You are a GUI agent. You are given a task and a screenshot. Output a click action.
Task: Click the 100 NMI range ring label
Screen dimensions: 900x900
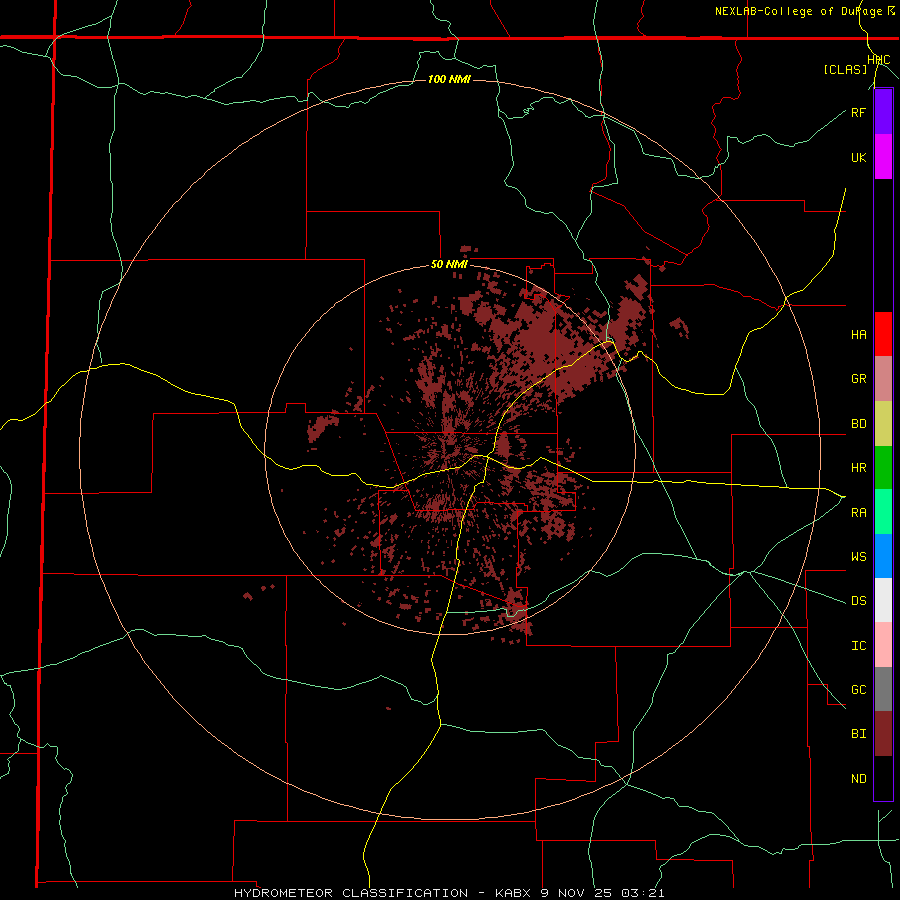click(449, 79)
